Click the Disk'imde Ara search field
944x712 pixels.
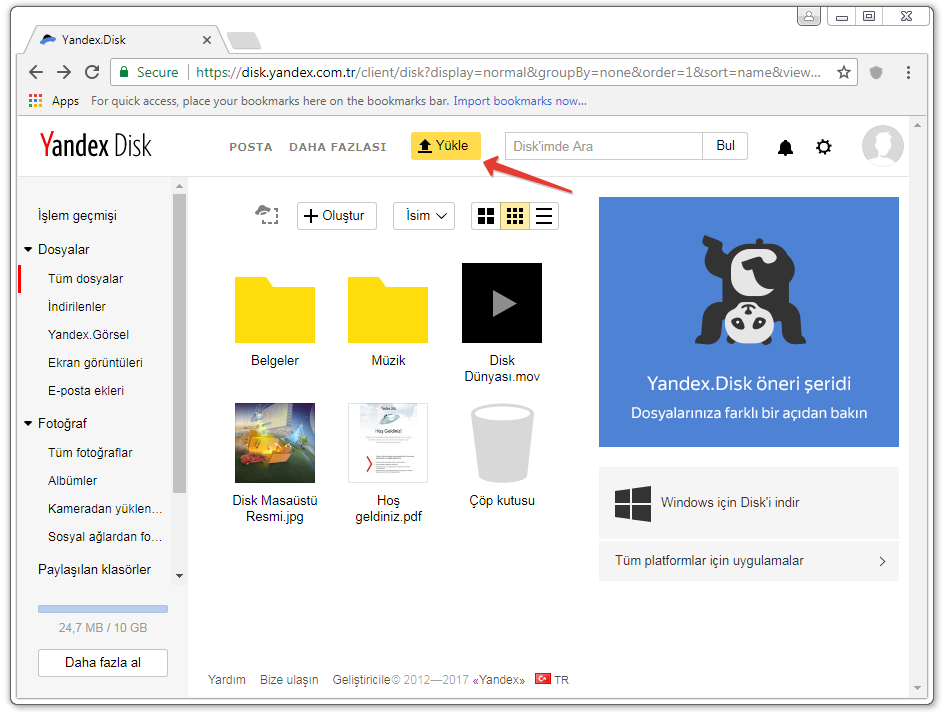tap(603, 146)
